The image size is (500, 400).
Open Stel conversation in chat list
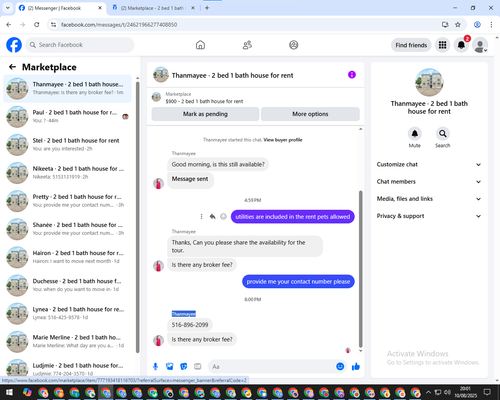67,145
